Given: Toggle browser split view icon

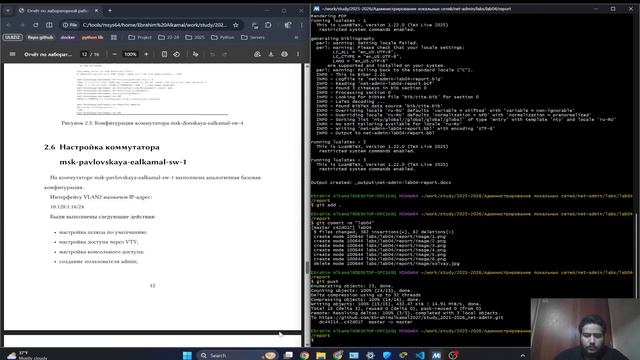Looking at the screenshot, I should point(49,25).
